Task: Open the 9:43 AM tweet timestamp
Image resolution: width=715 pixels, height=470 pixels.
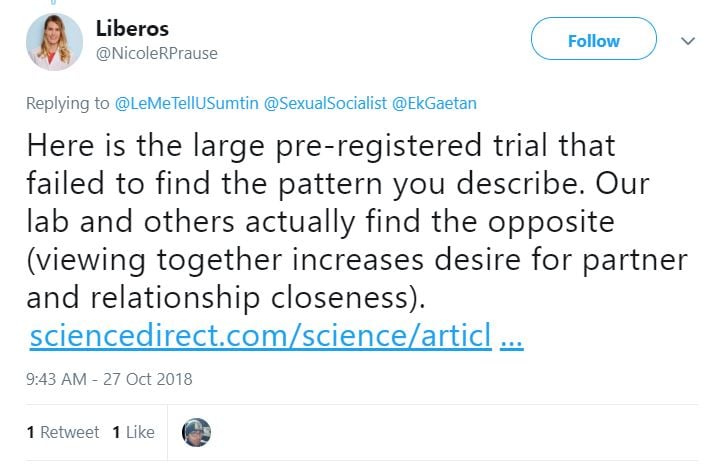Action: (x=110, y=379)
